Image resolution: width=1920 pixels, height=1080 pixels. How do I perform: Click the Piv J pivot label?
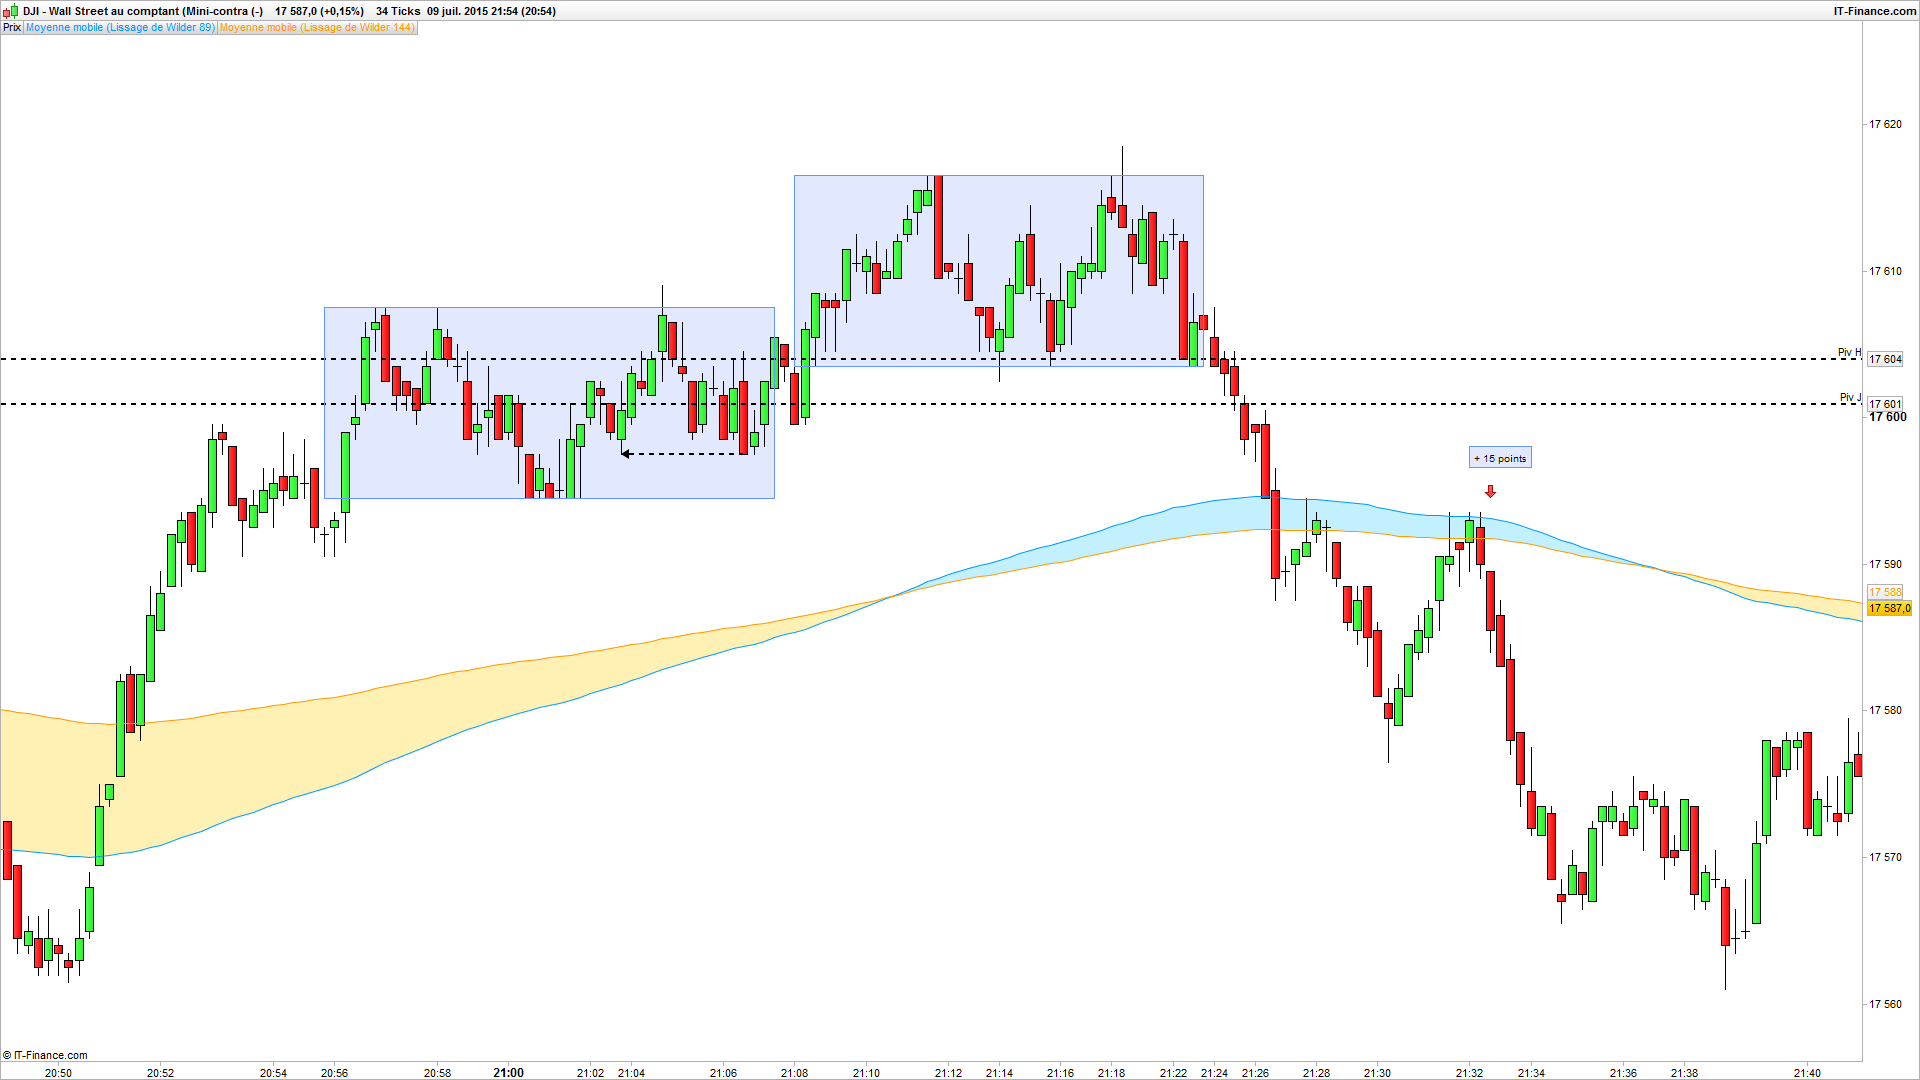pos(1850,398)
